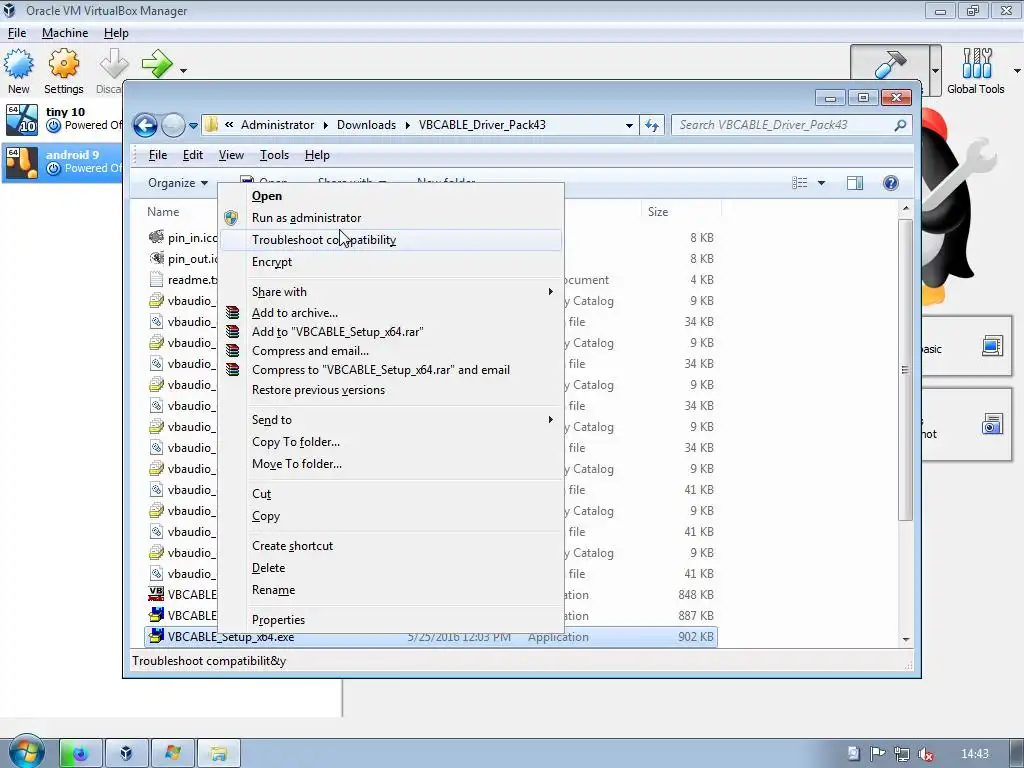Choose Add to "VBCABLE_Setup_x64.rar"
Viewport: 1024px width, 768px height.
click(x=391, y=332)
